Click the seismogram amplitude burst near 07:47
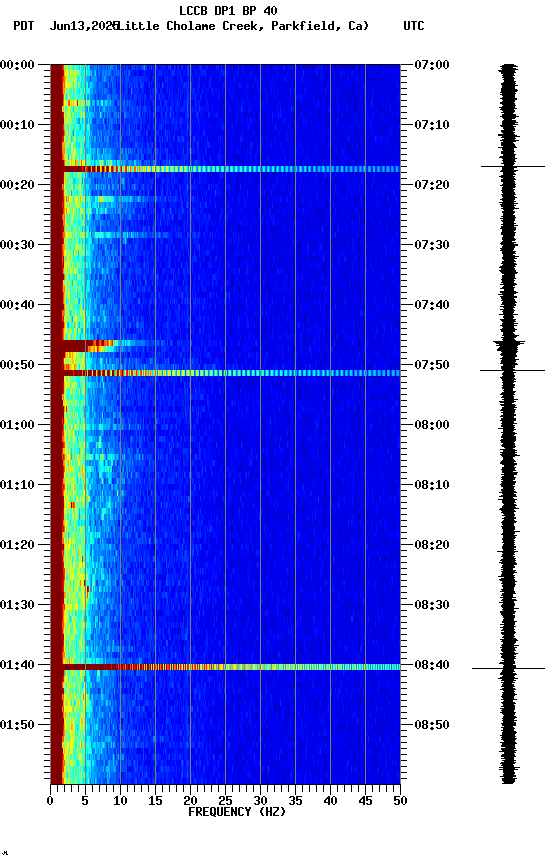The width and height of the screenshot is (552, 864). click(509, 346)
